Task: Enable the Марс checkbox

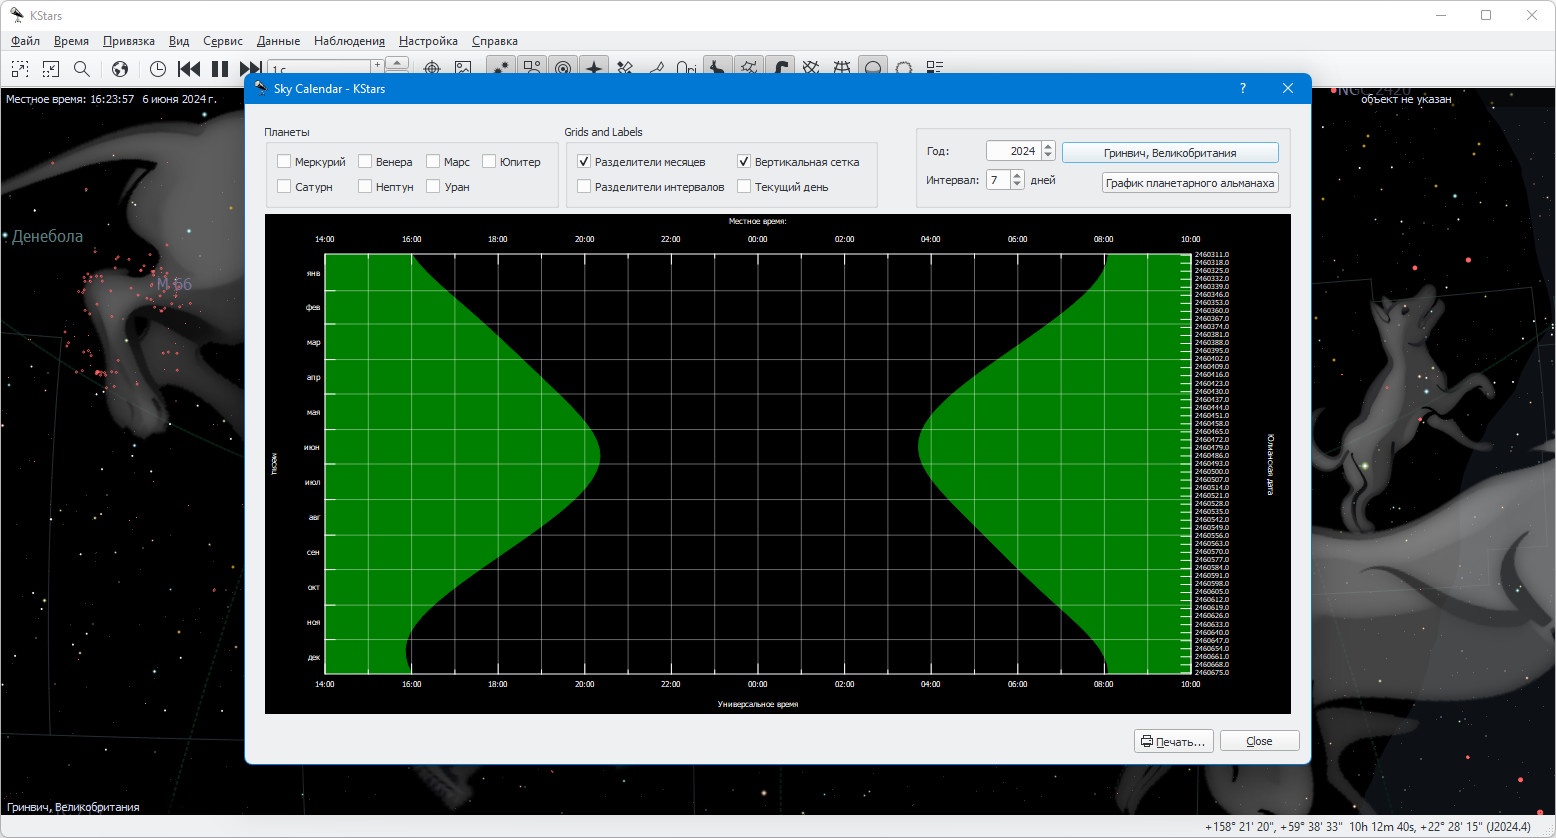Action: pos(433,161)
